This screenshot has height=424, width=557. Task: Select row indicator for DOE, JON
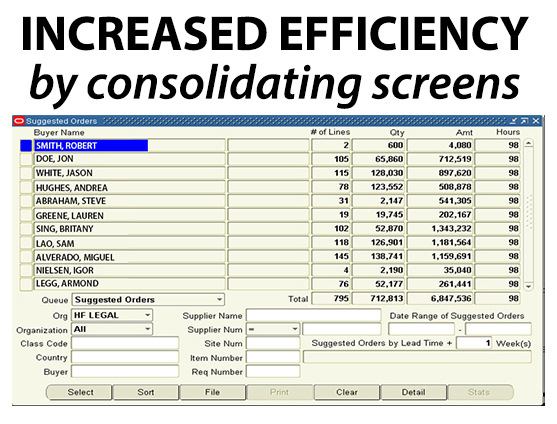pyautogui.click(x=26, y=159)
